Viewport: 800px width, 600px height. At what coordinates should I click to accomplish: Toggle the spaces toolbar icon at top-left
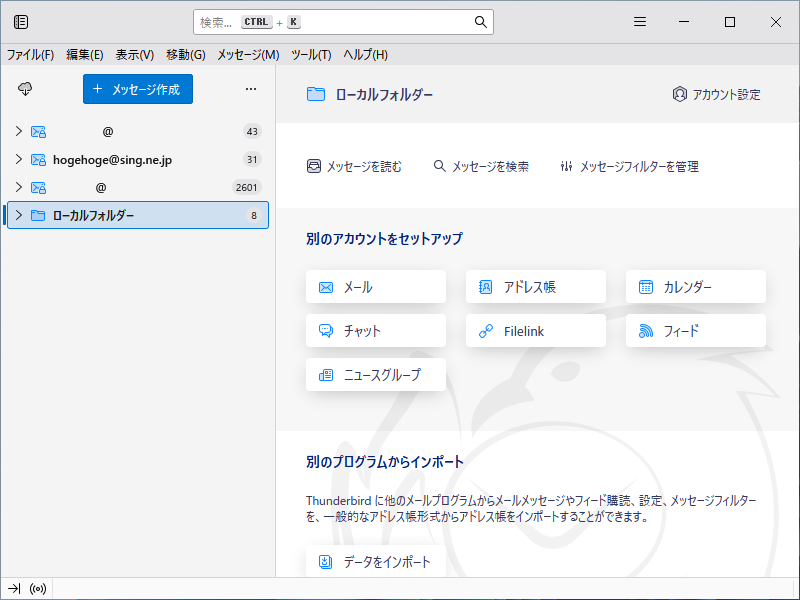(21, 22)
